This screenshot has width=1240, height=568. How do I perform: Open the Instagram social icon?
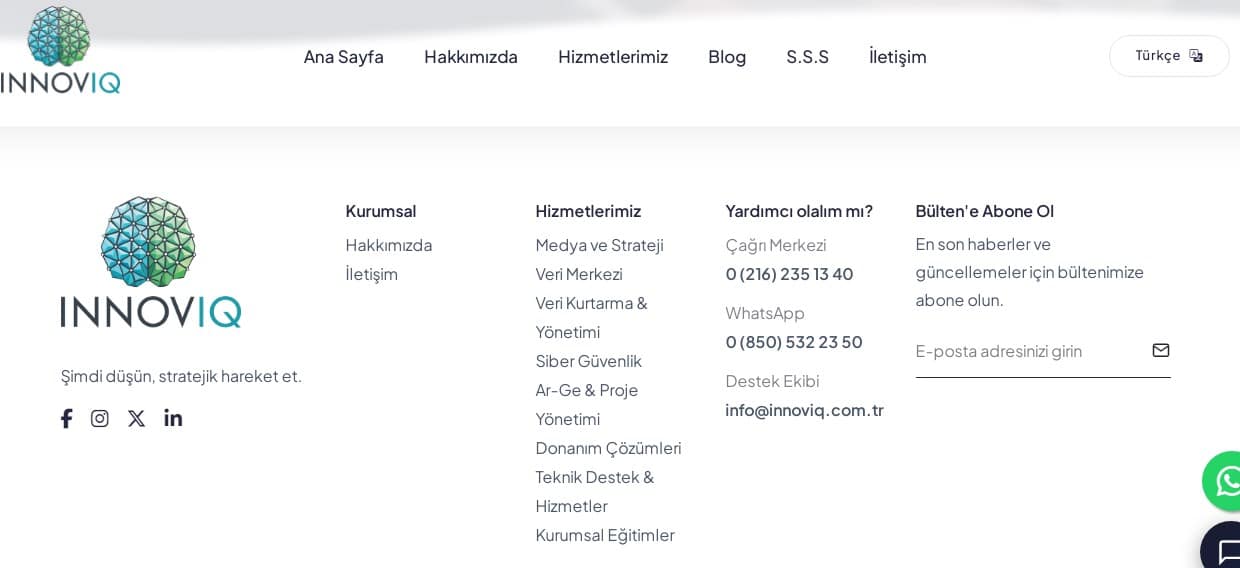tap(100, 418)
